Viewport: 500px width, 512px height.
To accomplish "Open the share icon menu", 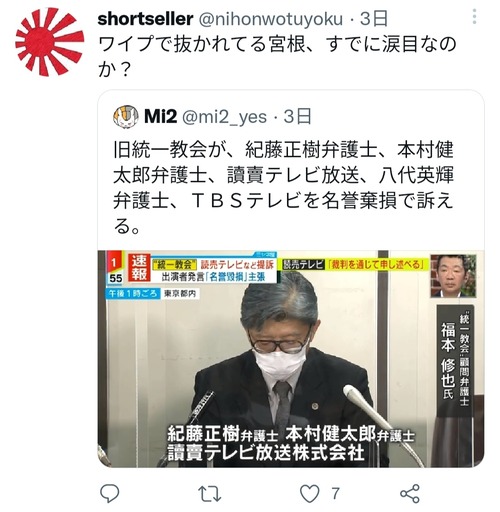I will click(410, 493).
